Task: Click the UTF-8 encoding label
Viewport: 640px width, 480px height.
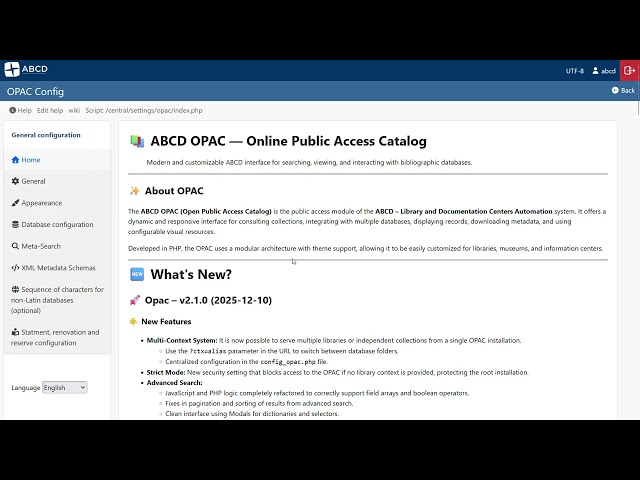Action: coord(575,71)
